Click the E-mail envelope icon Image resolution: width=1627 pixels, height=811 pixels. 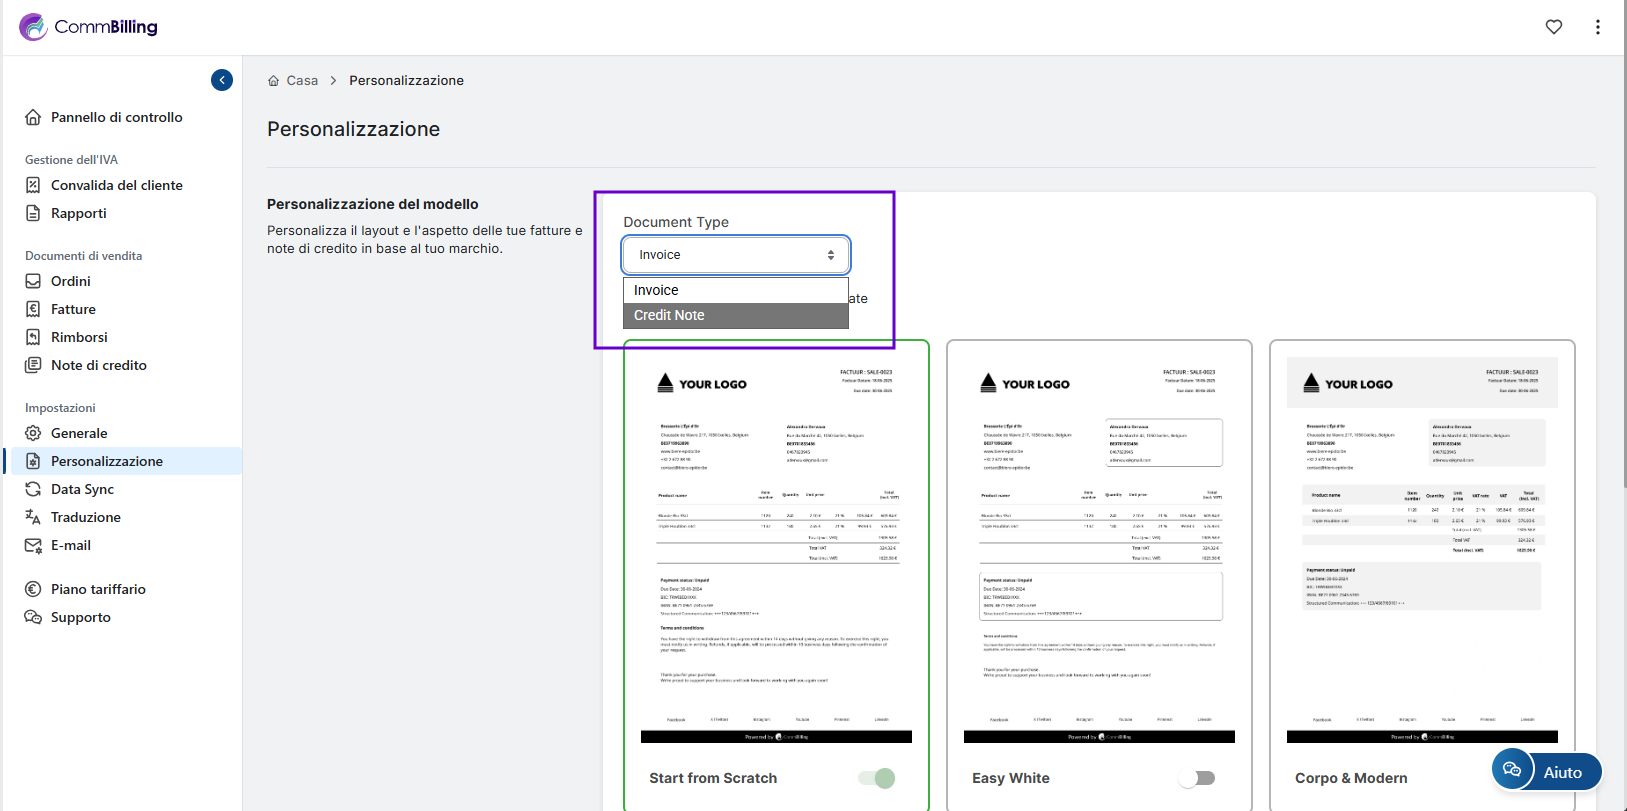click(33, 545)
